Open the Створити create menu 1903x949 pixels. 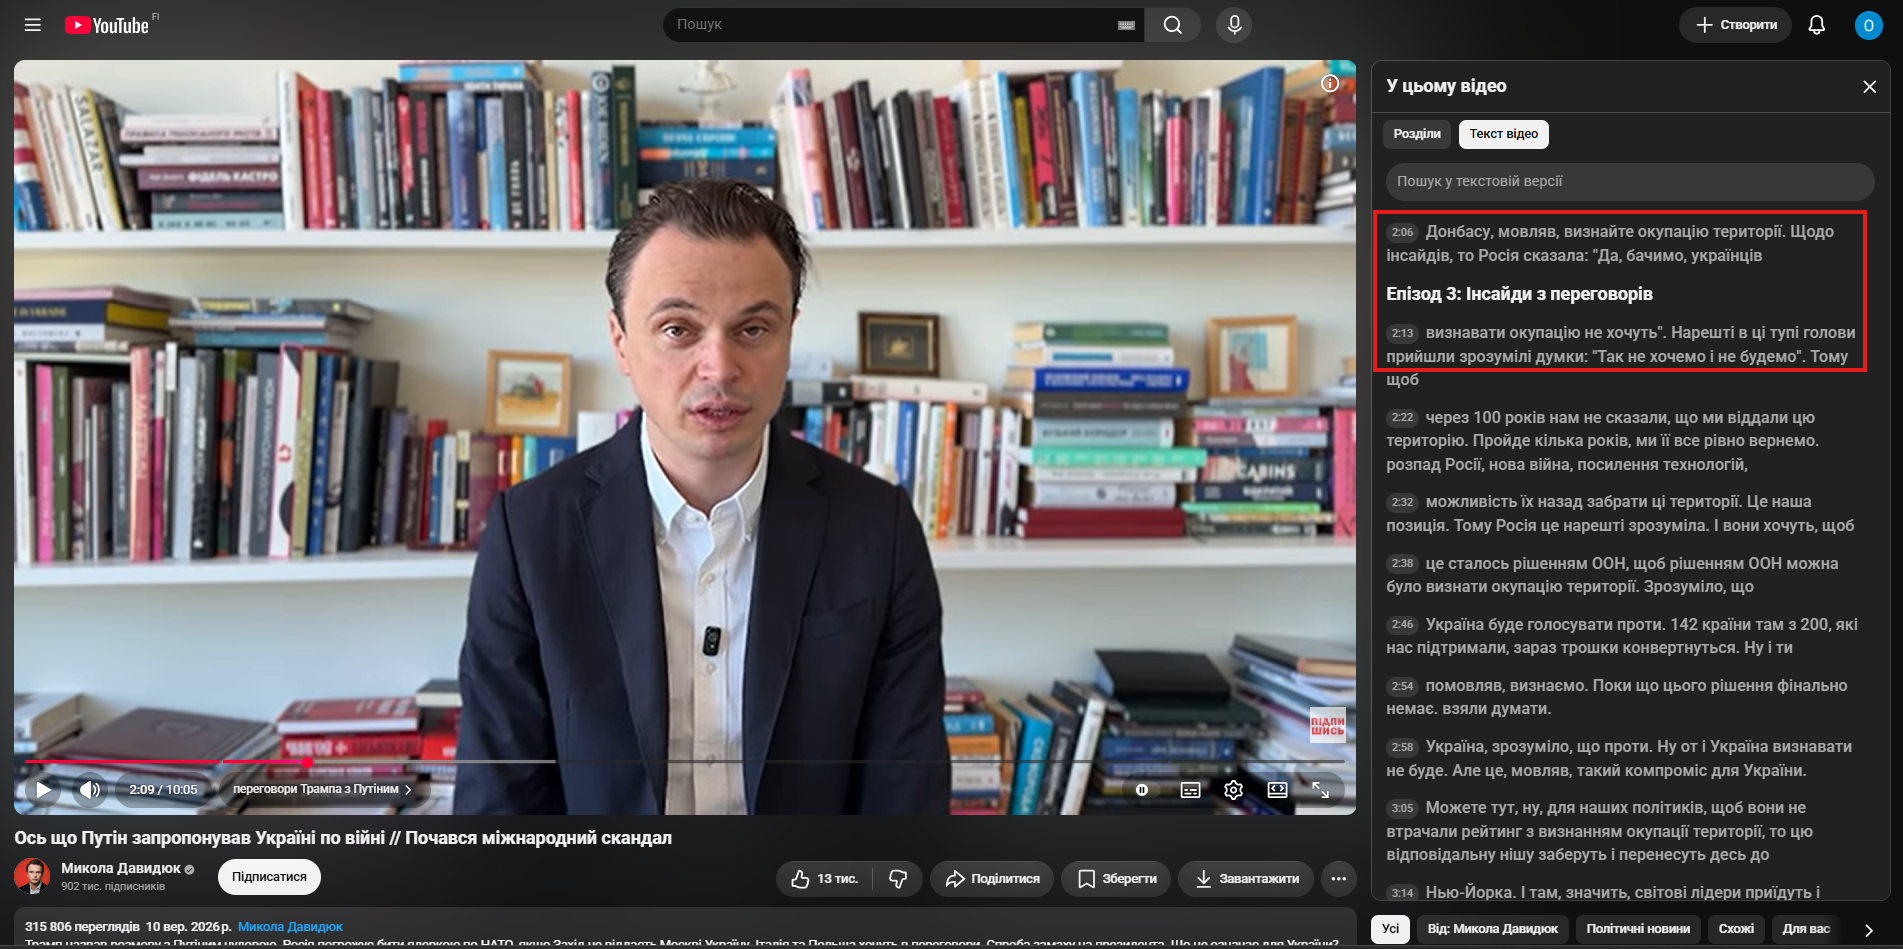tap(1737, 25)
